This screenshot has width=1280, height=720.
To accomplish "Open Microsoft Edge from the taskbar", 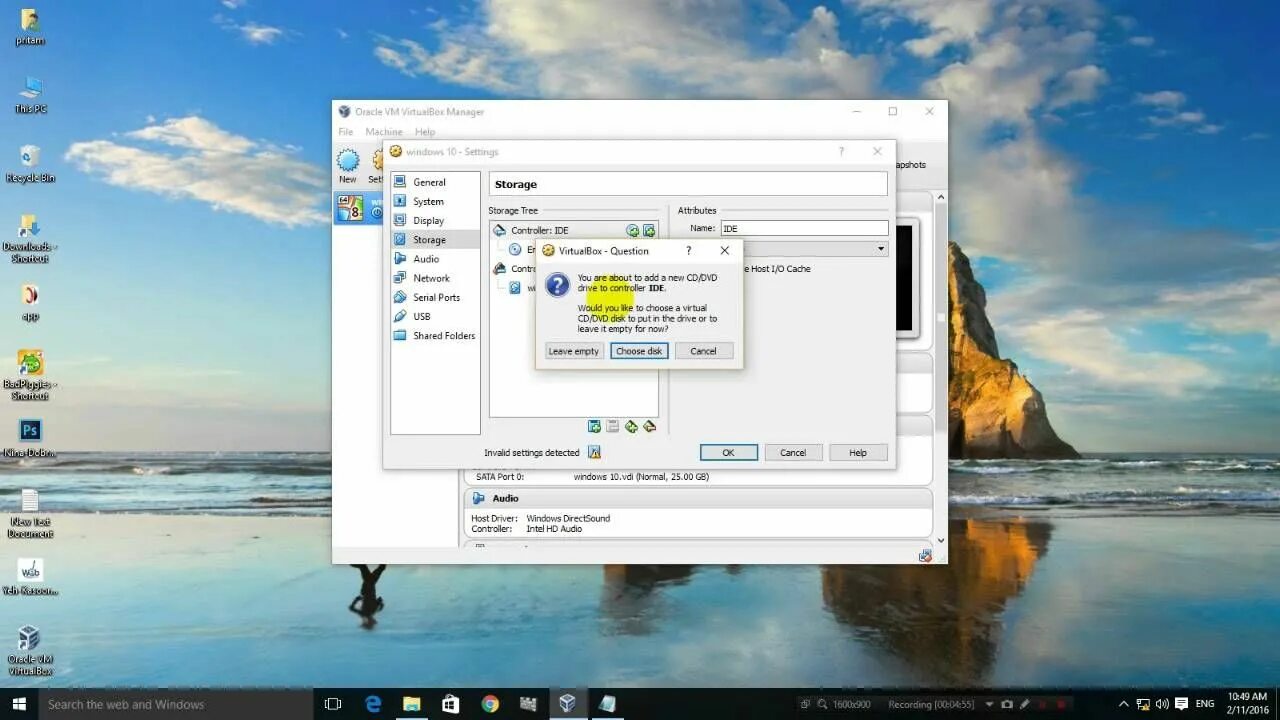I will coord(373,704).
